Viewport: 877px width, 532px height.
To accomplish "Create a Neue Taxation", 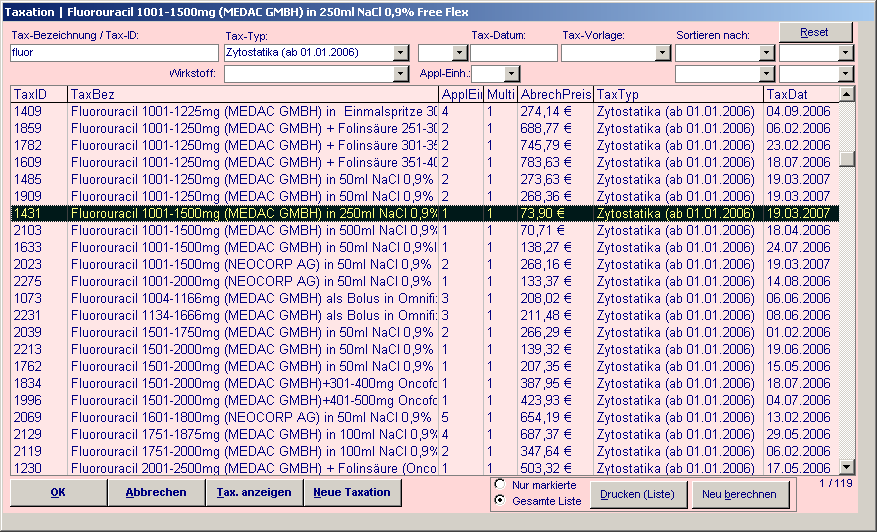I will [352, 492].
